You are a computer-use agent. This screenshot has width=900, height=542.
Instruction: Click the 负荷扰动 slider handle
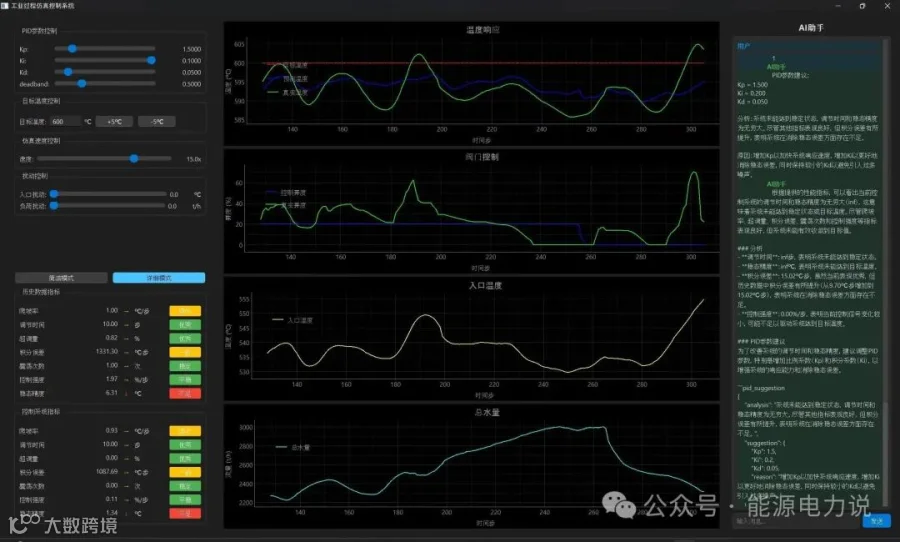(54, 206)
